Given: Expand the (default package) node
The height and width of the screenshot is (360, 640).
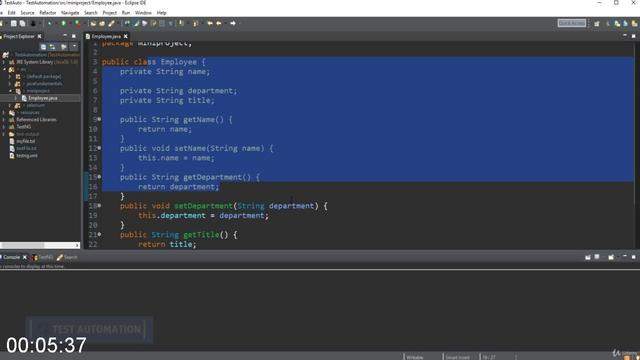Looking at the screenshot, I should point(10,76).
